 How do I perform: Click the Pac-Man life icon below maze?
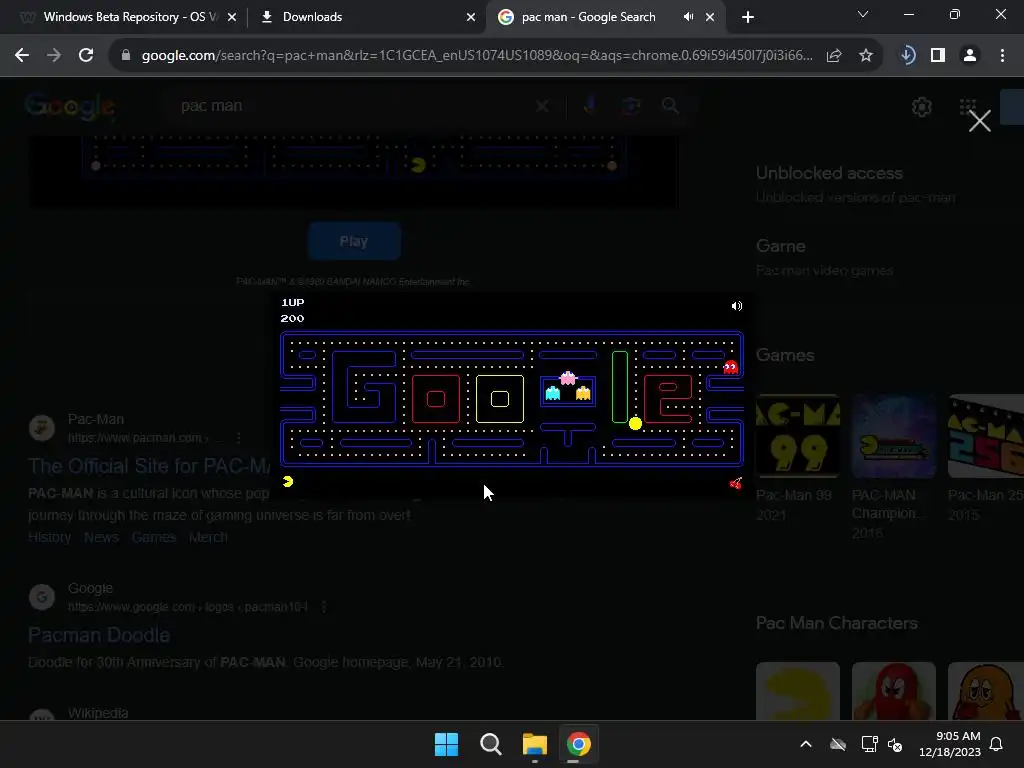288,482
